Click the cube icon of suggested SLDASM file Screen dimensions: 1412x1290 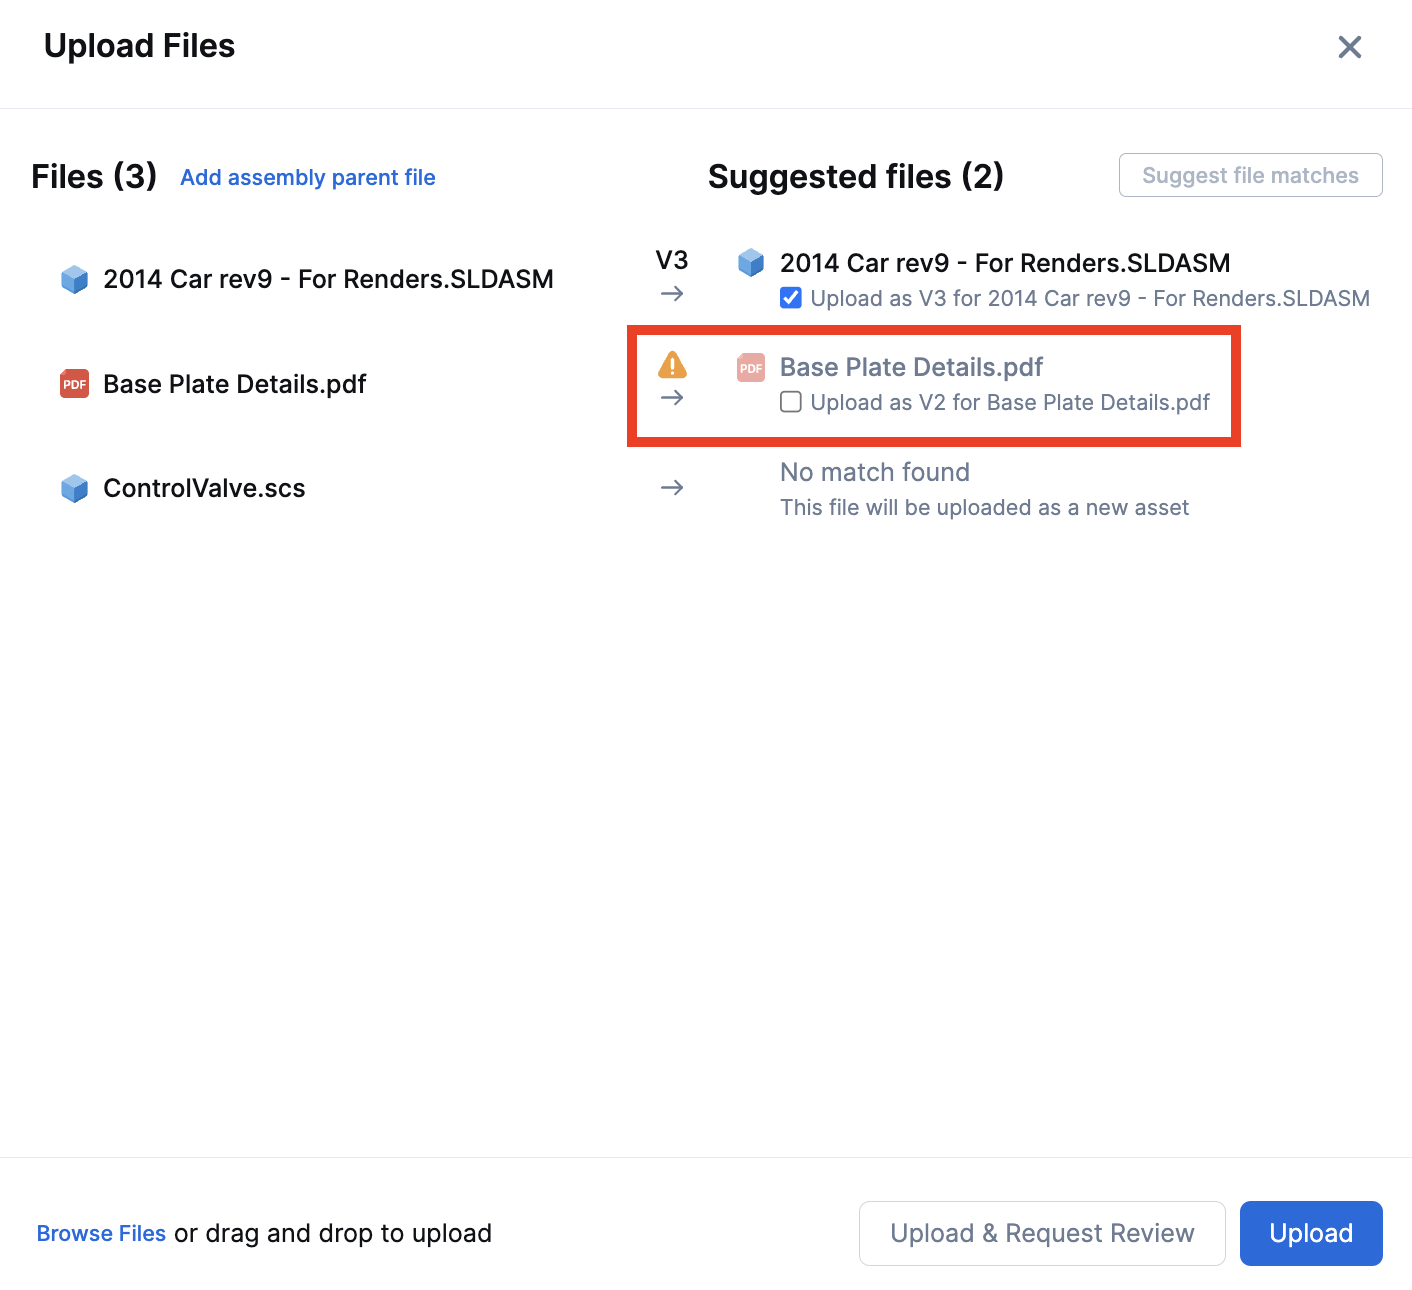coord(751,263)
